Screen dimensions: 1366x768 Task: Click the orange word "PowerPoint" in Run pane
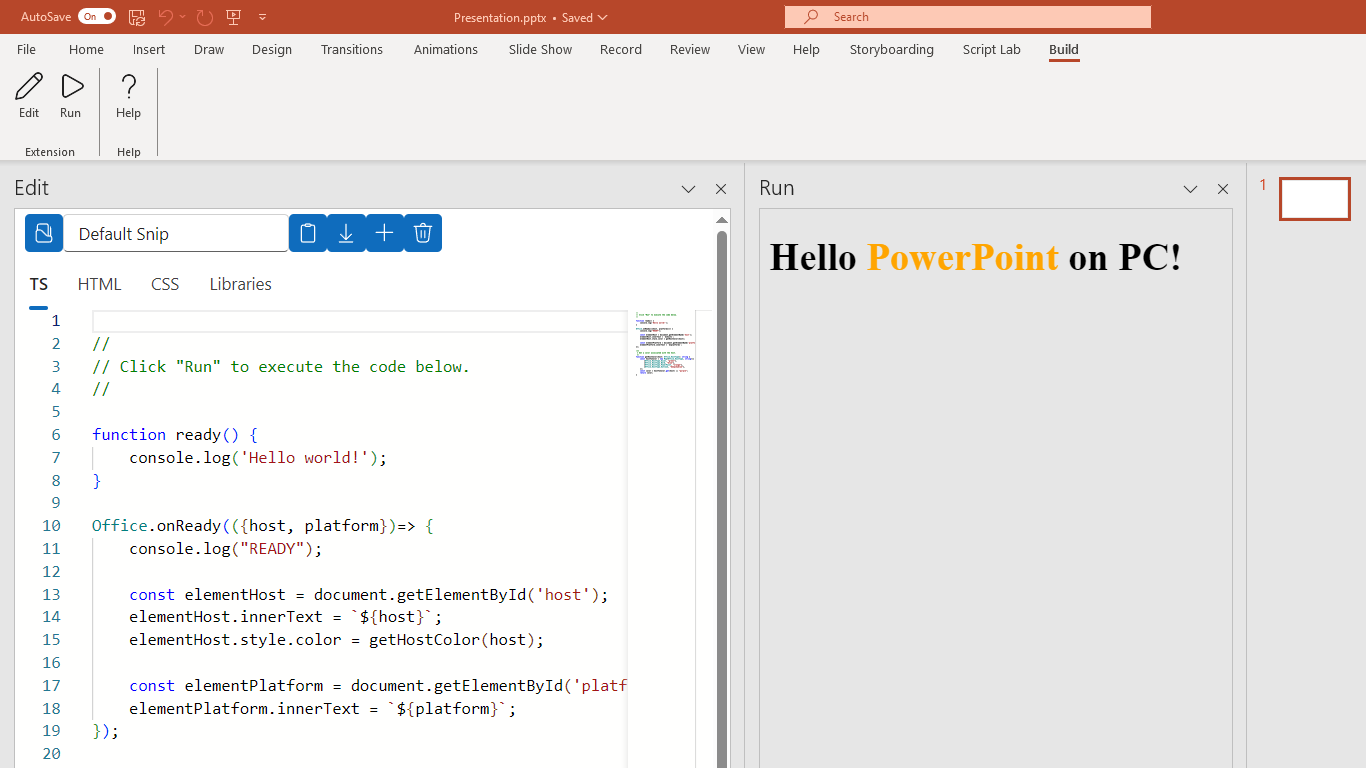click(963, 257)
